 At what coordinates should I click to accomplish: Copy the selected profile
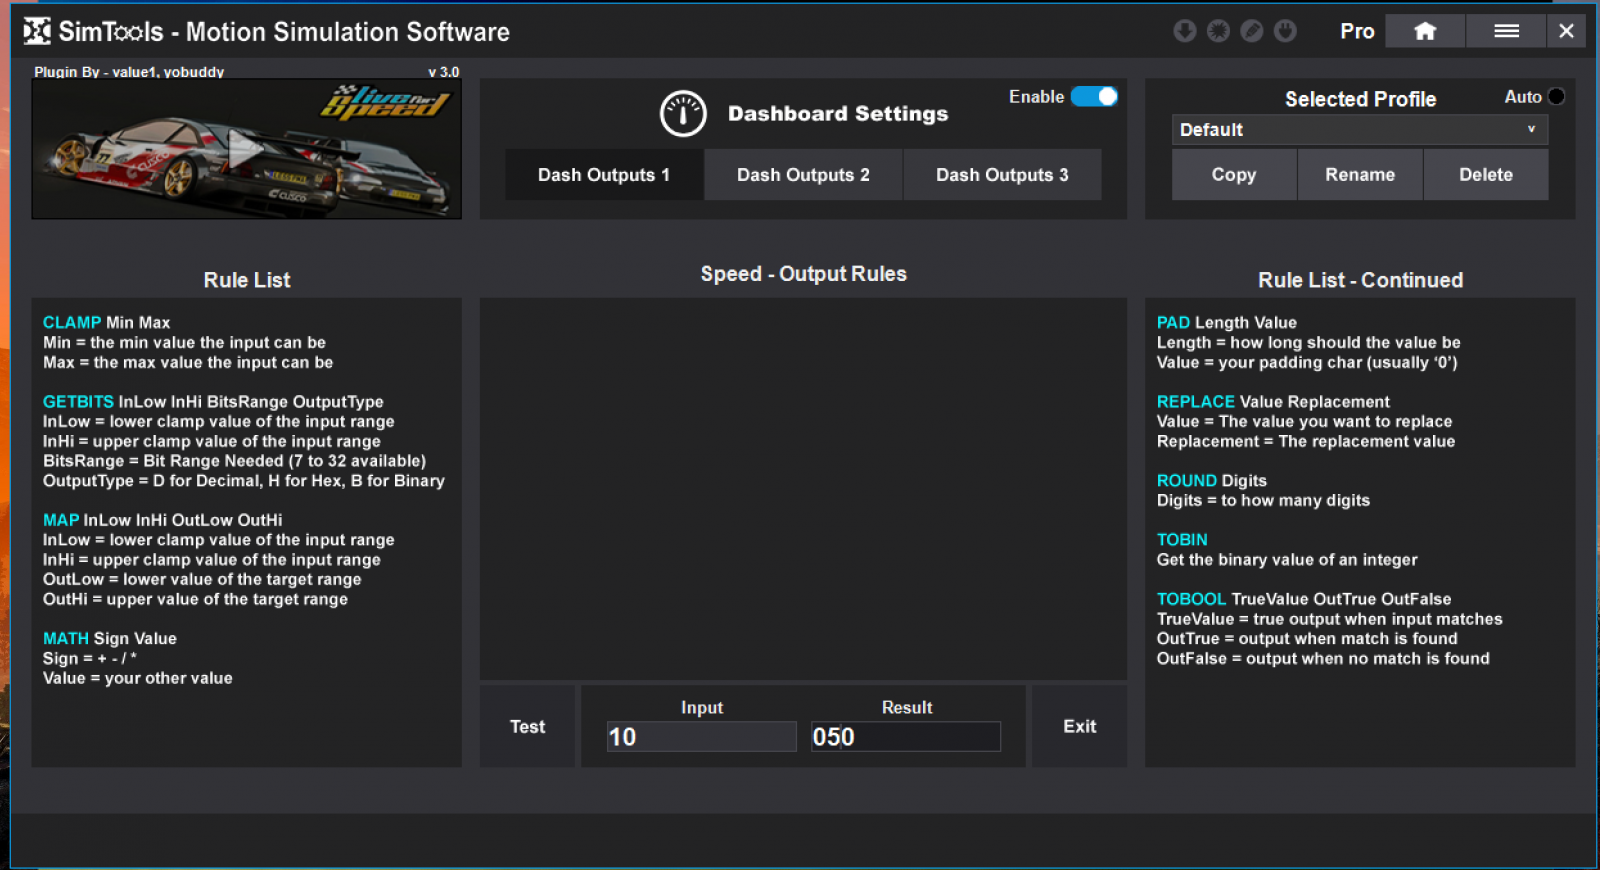(1234, 175)
